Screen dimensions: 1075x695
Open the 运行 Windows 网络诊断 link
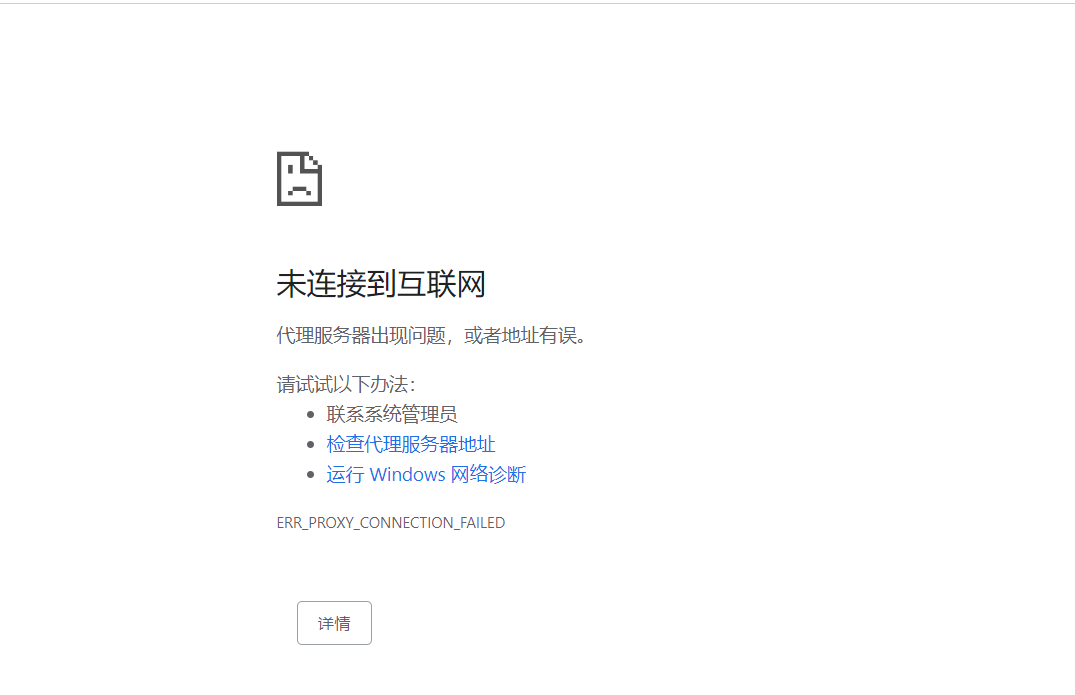click(x=426, y=474)
